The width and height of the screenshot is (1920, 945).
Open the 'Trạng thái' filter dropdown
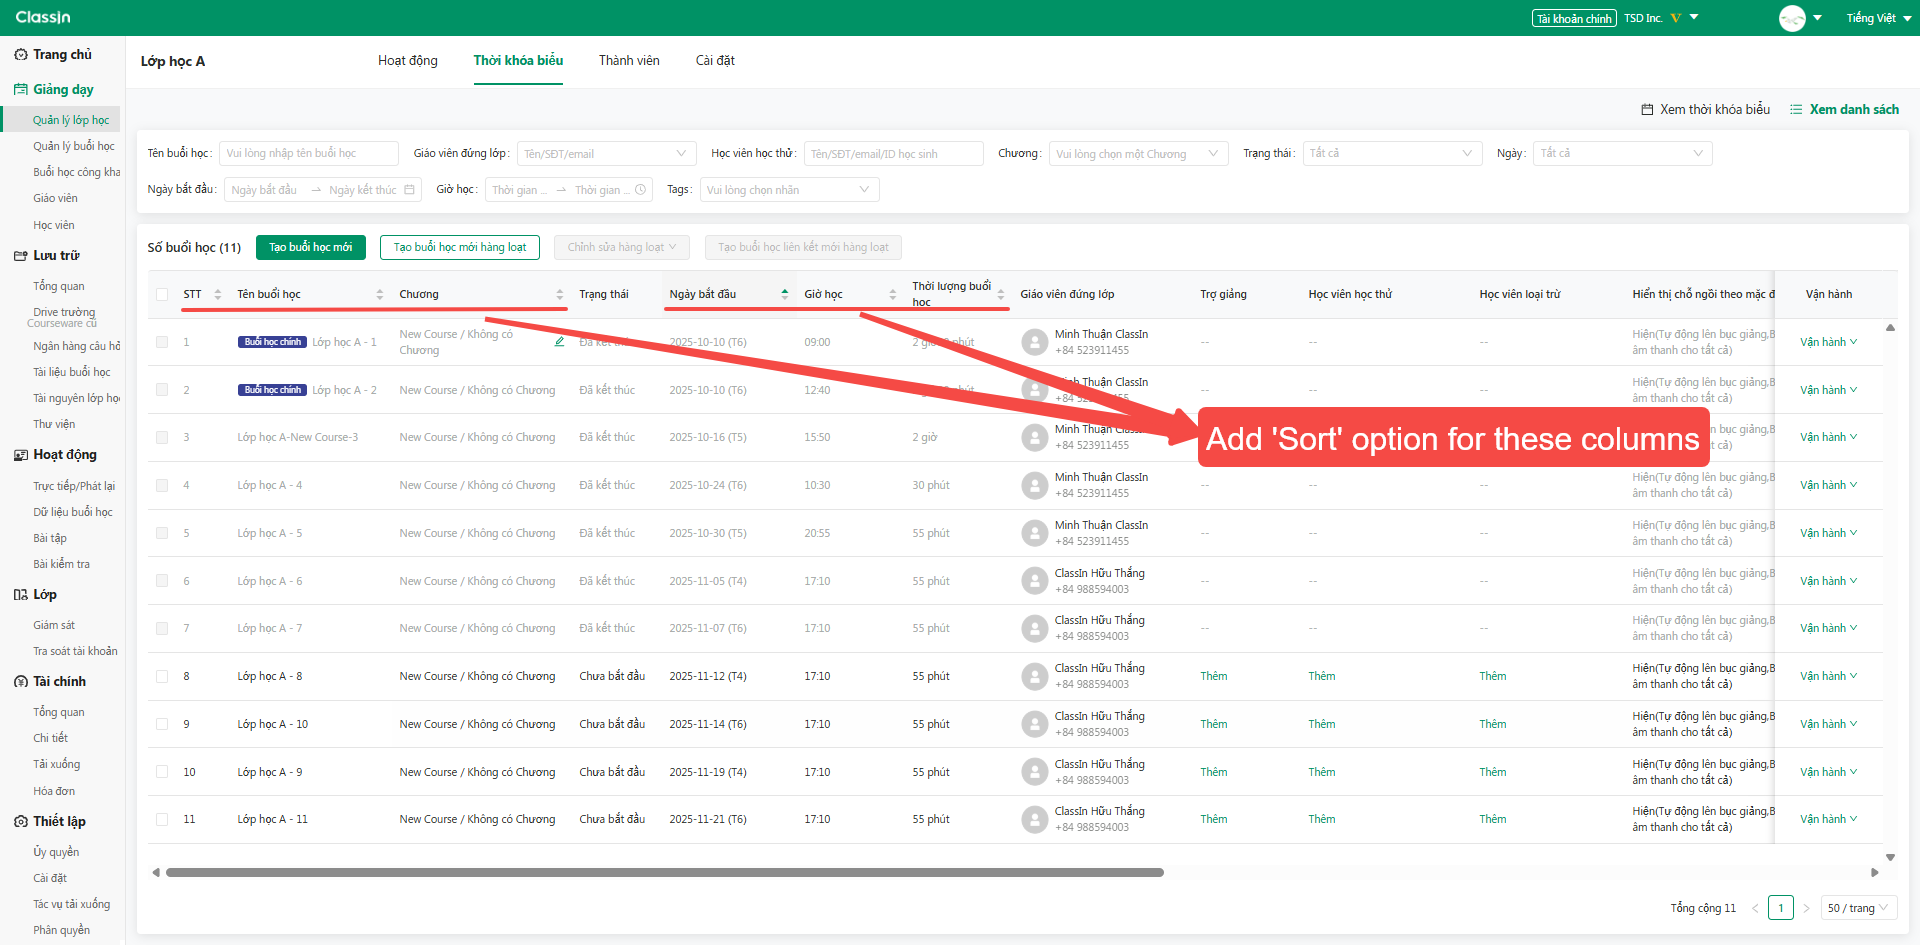tap(1391, 153)
